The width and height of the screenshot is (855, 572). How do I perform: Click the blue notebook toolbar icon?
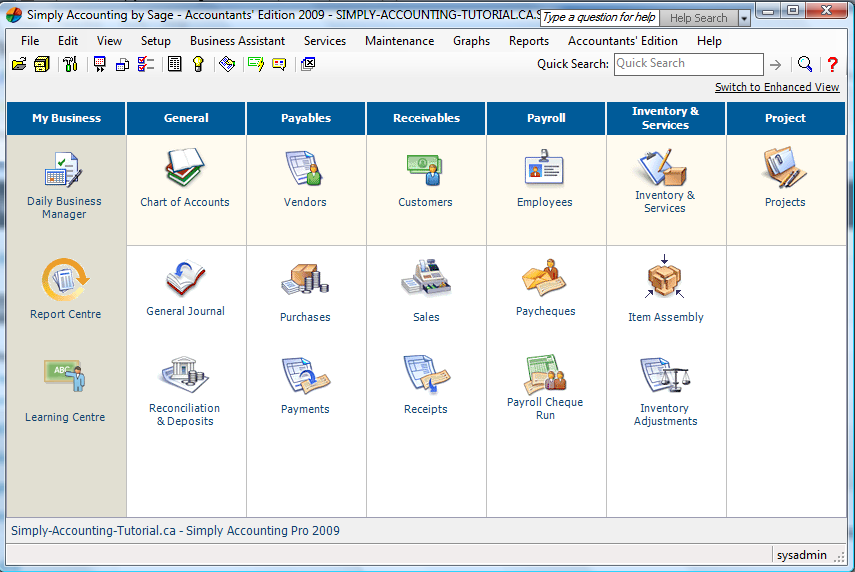(x=227, y=64)
